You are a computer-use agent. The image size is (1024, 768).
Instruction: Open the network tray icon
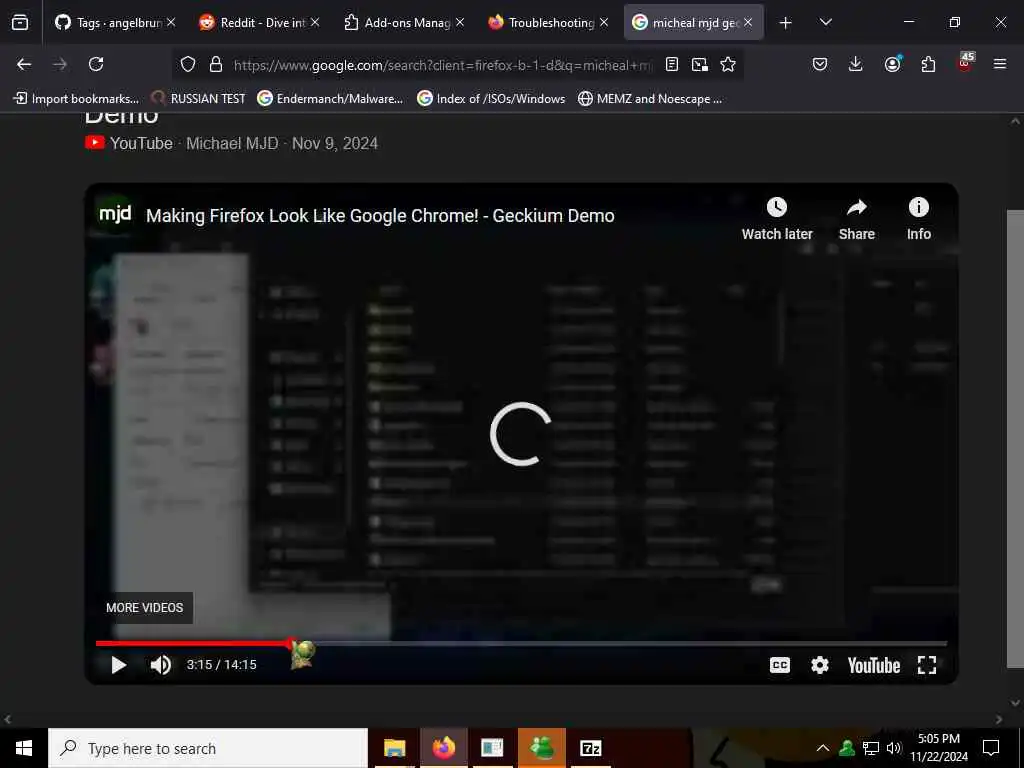(871, 748)
